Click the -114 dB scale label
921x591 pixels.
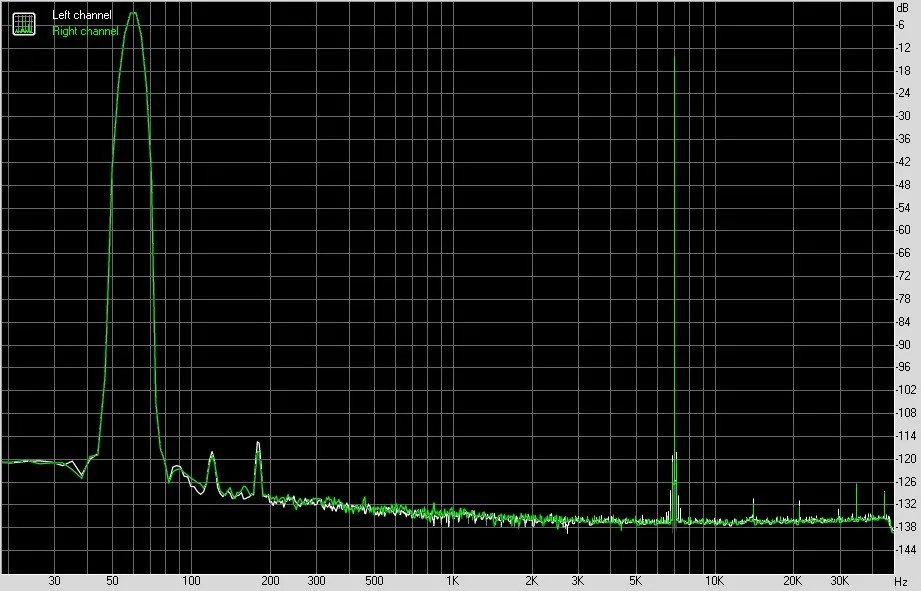point(905,435)
